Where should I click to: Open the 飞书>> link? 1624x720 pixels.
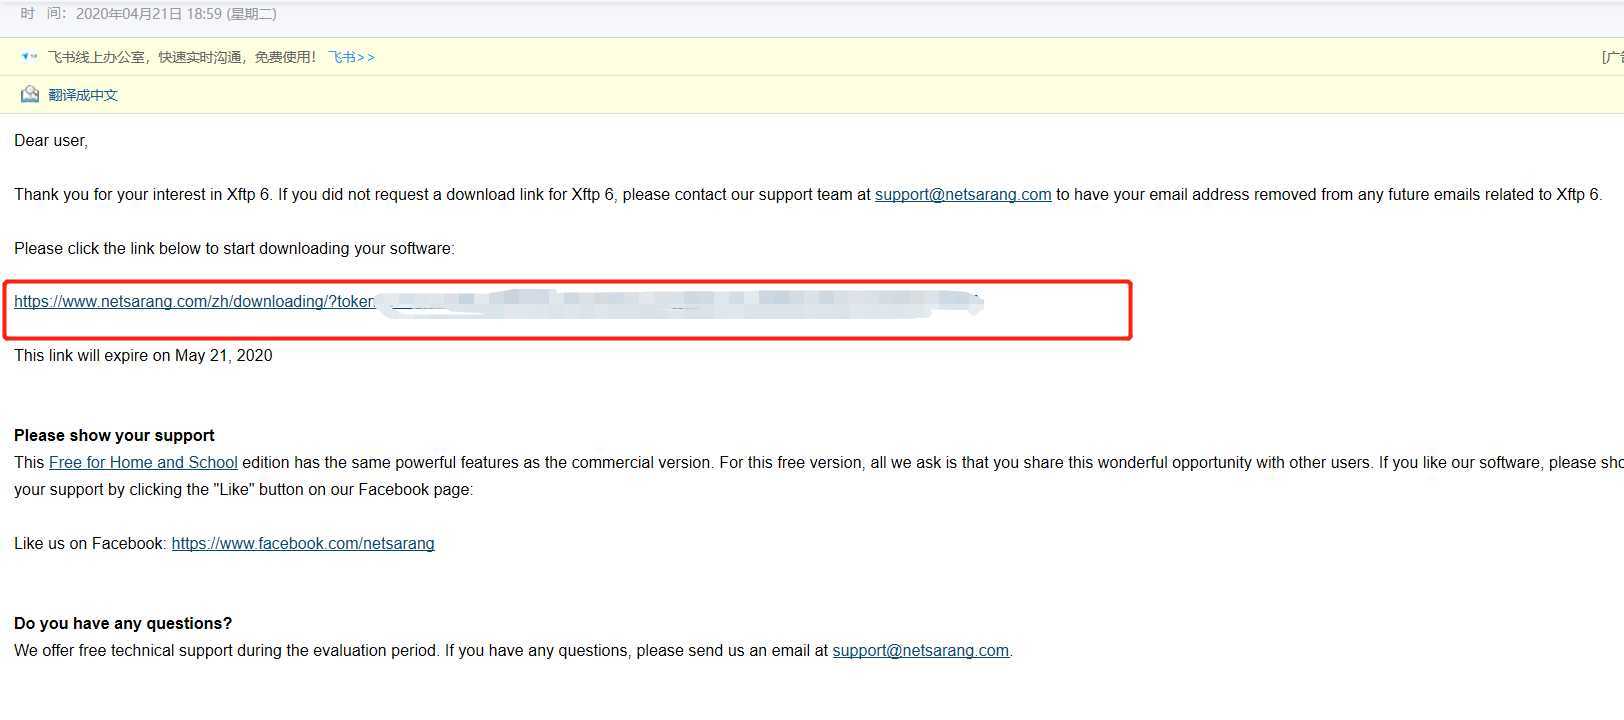pyautogui.click(x=352, y=57)
